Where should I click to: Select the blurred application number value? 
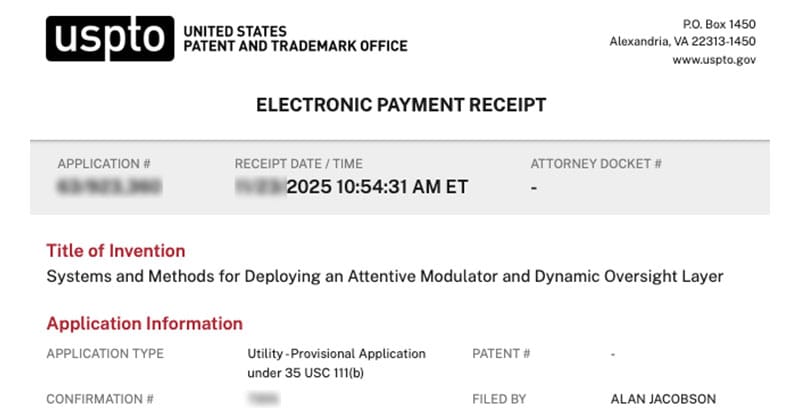click(x=109, y=187)
